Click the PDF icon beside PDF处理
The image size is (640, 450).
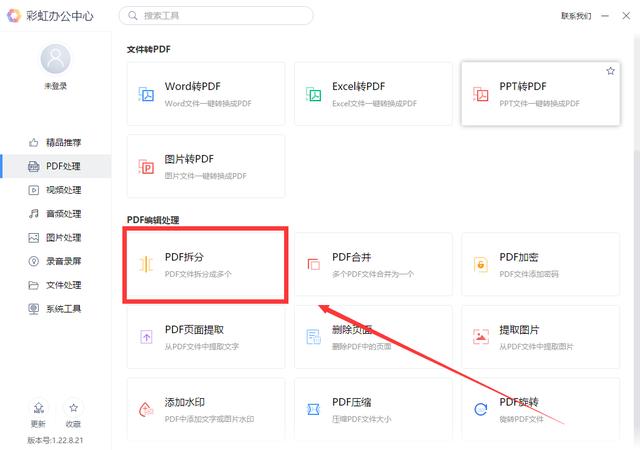click(33, 166)
